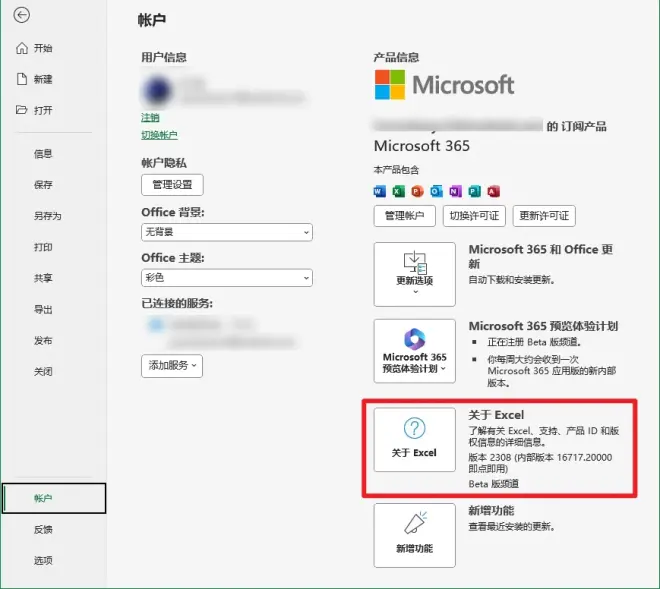This screenshot has height=589, width=660.
Task: Click the OneNote app icon
Action: coord(455,192)
